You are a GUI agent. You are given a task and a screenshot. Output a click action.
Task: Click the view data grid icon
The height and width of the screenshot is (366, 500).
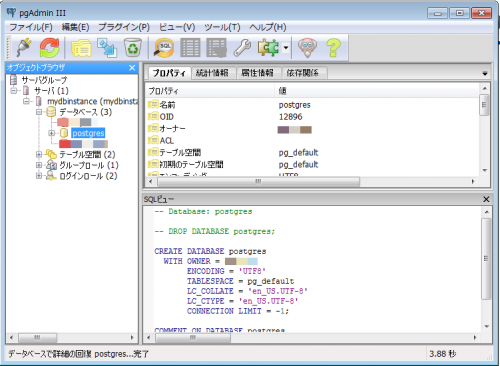(x=190, y=48)
